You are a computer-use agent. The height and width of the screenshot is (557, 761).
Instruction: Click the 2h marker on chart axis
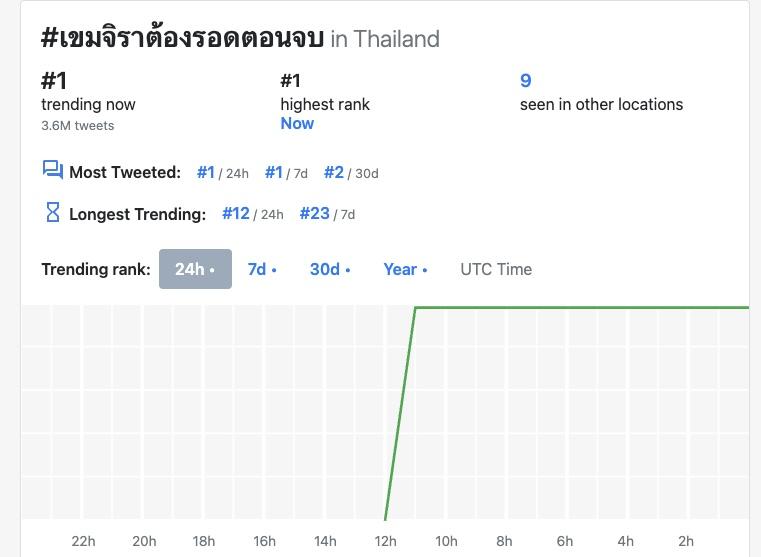[685, 541]
